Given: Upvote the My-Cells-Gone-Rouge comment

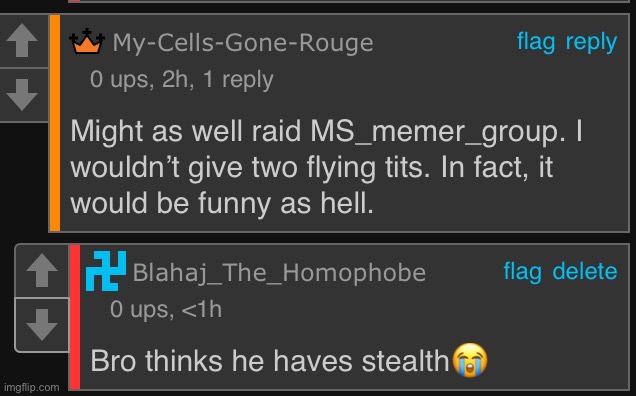Looking at the screenshot, I should click(x=22, y=41).
